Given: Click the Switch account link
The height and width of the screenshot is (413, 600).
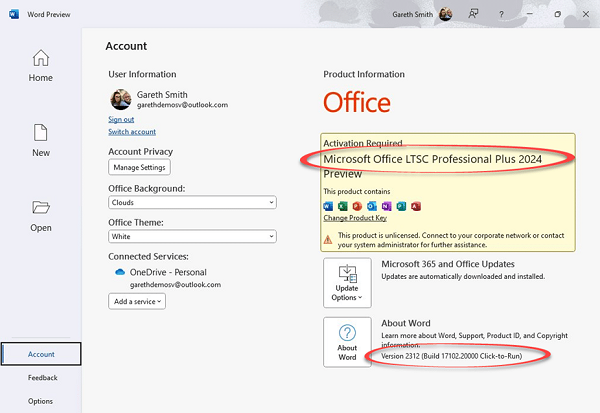Looking at the screenshot, I should point(132,132).
